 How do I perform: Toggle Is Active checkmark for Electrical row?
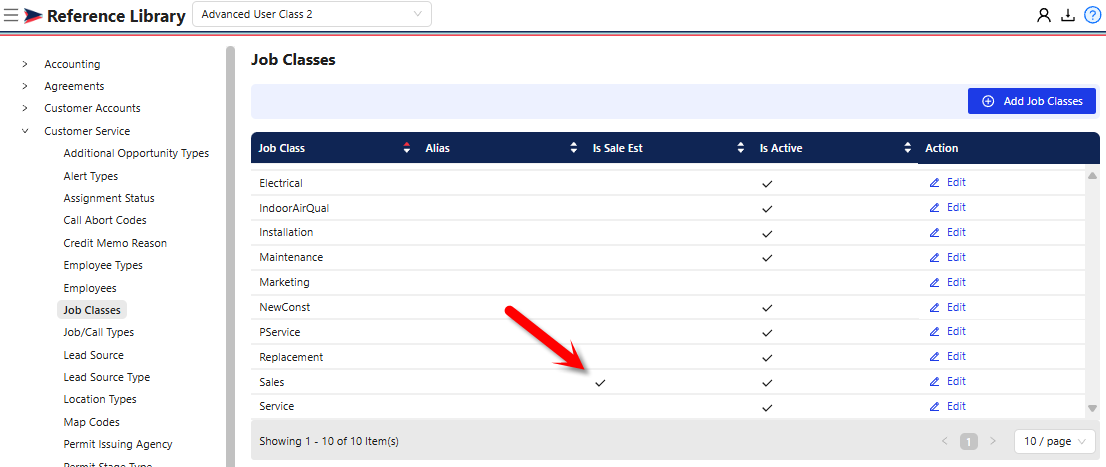[767, 184]
